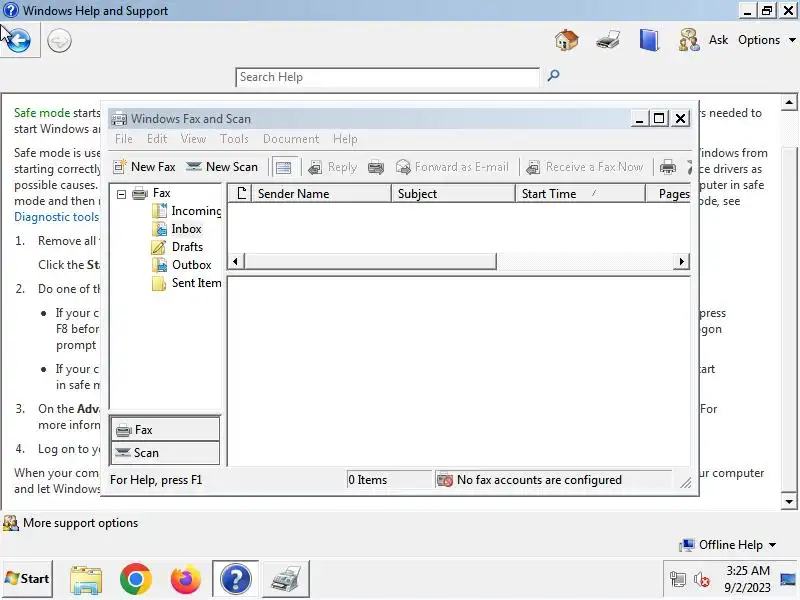Open the Tools menu in Fax and Scan
The image size is (800, 600).
tap(234, 139)
